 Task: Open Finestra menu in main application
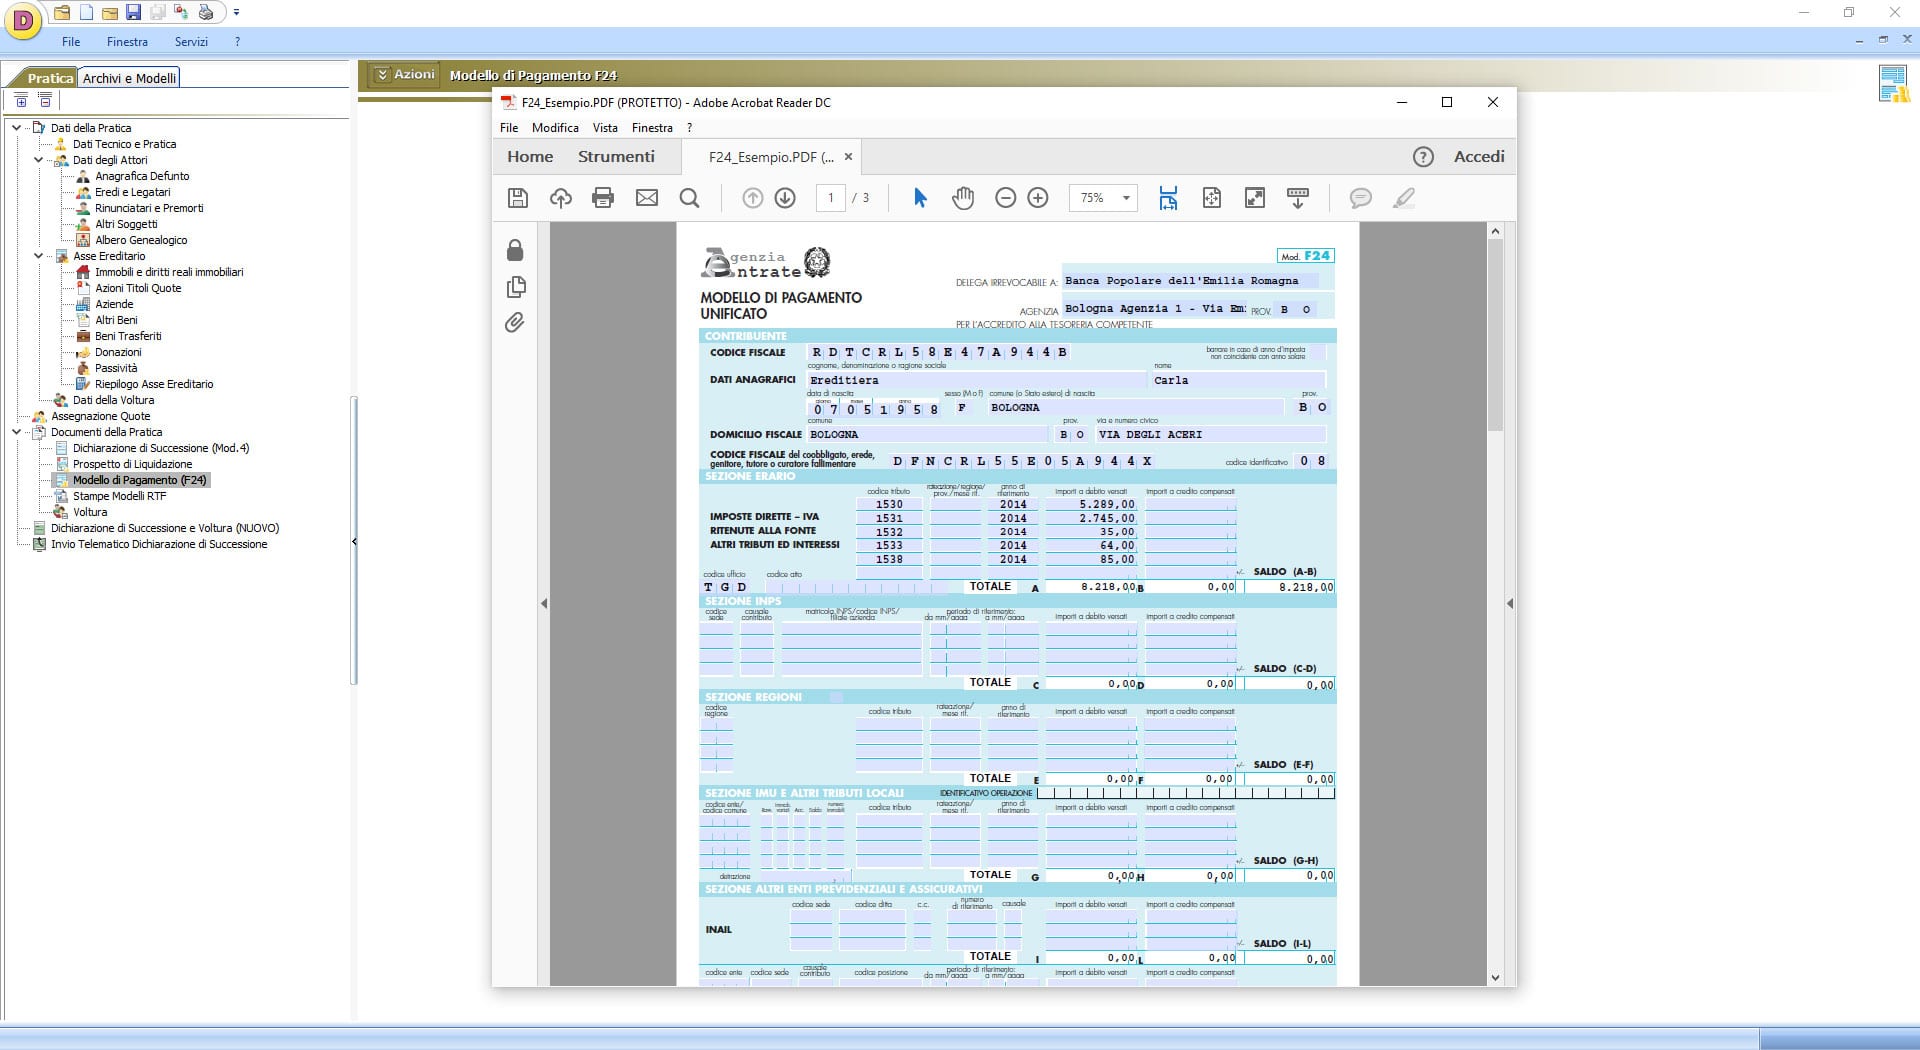[x=127, y=42]
